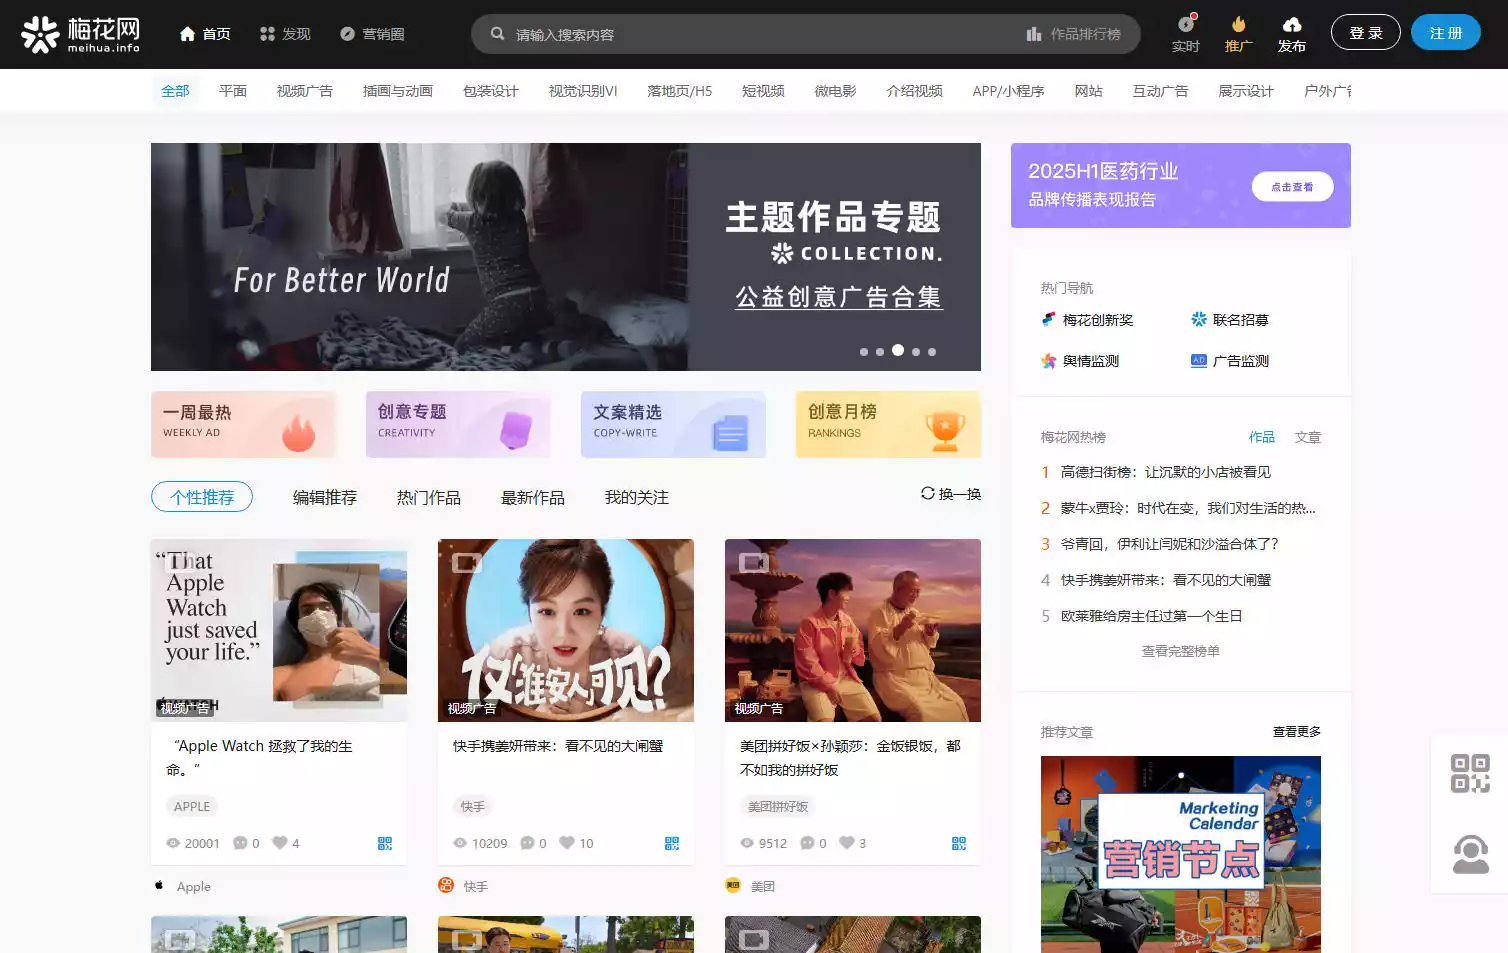Switch to 编辑推荐 feed tab
1508x953 pixels.
325,497
